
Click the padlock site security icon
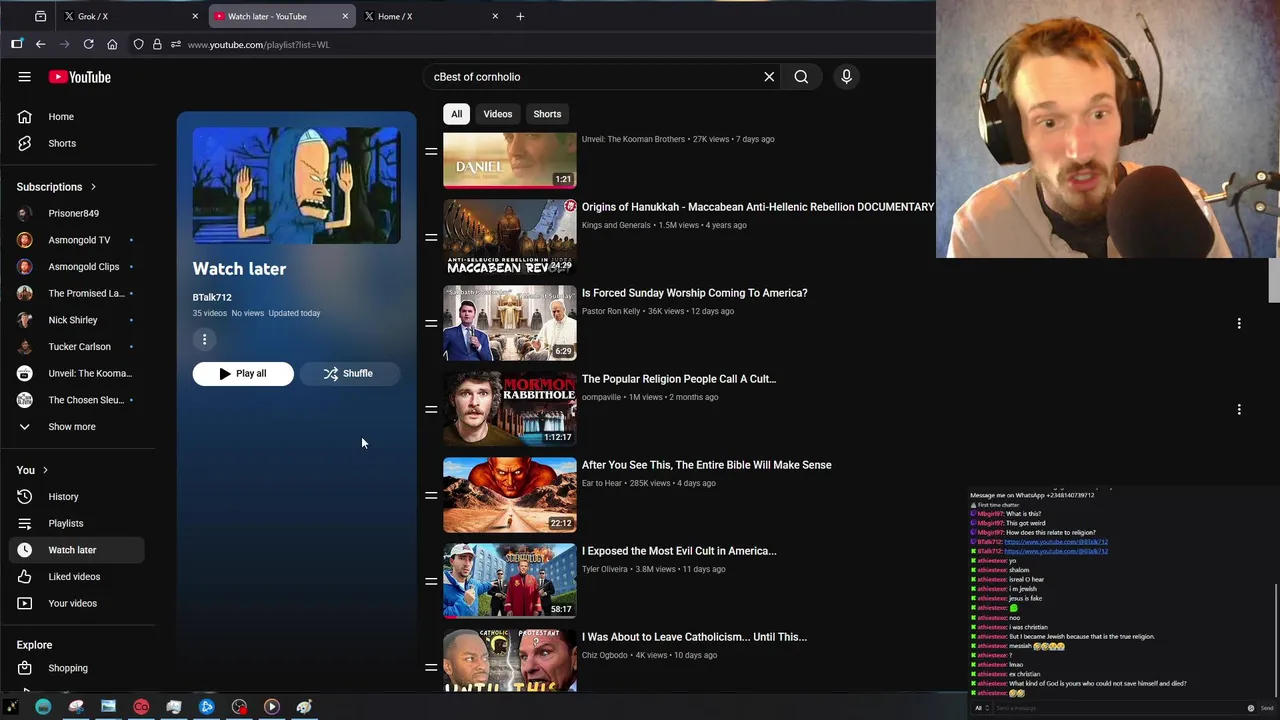coord(157,44)
